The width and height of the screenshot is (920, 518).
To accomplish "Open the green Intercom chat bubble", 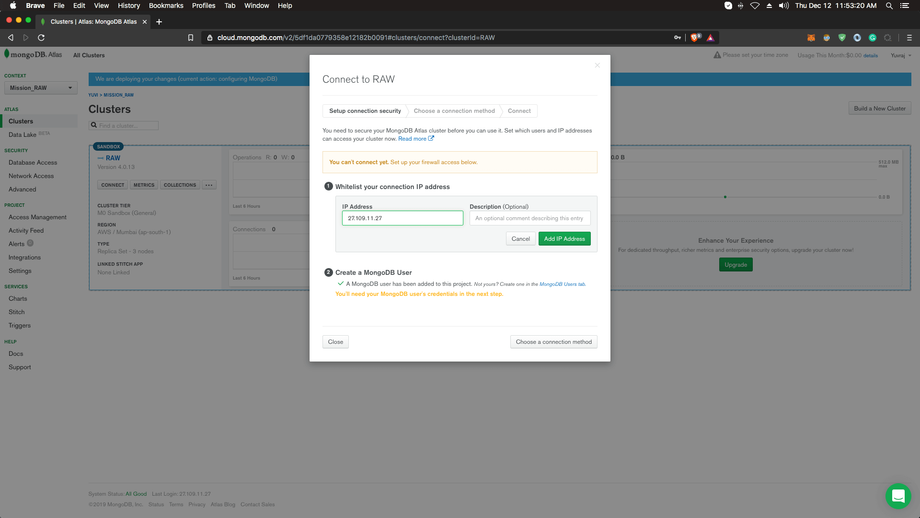I will 897,496.
